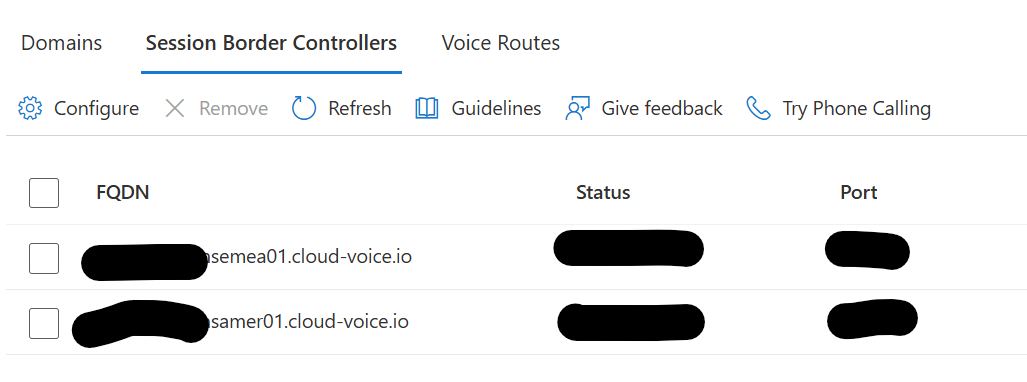Click the Configure text label
Screen dimensions: 1027x382
(x=96, y=108)
